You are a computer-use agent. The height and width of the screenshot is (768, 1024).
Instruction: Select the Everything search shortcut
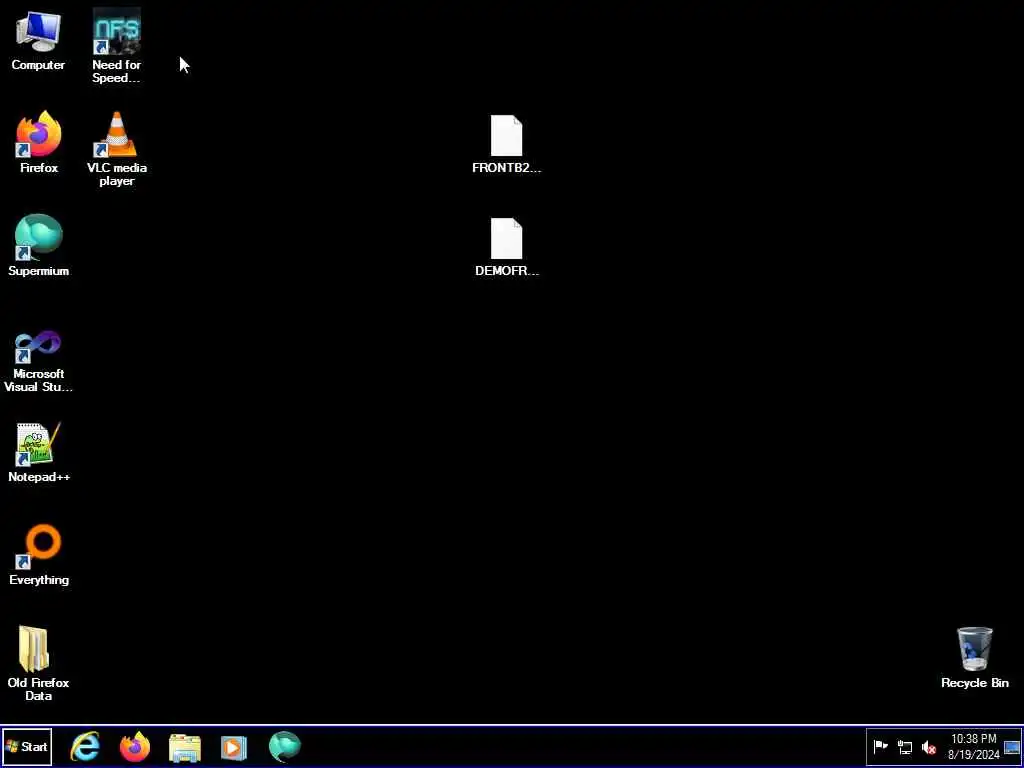39,555
